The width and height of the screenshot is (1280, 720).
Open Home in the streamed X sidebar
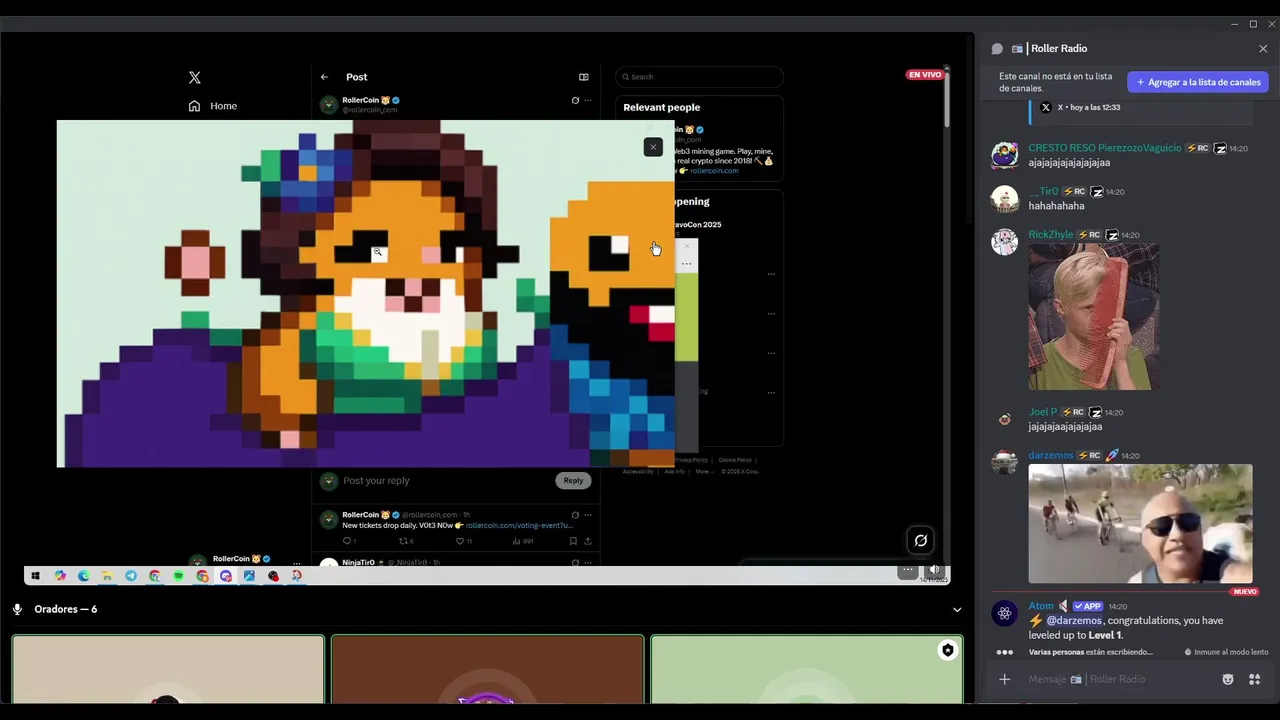[213, 106]
